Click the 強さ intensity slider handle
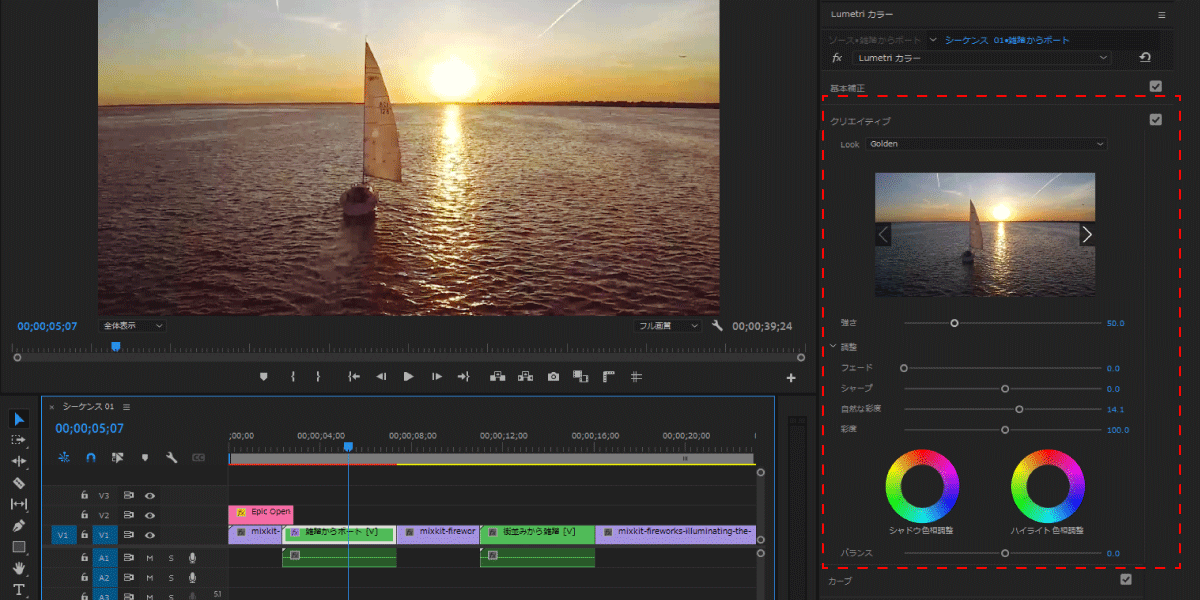 (x=954, y=323)
